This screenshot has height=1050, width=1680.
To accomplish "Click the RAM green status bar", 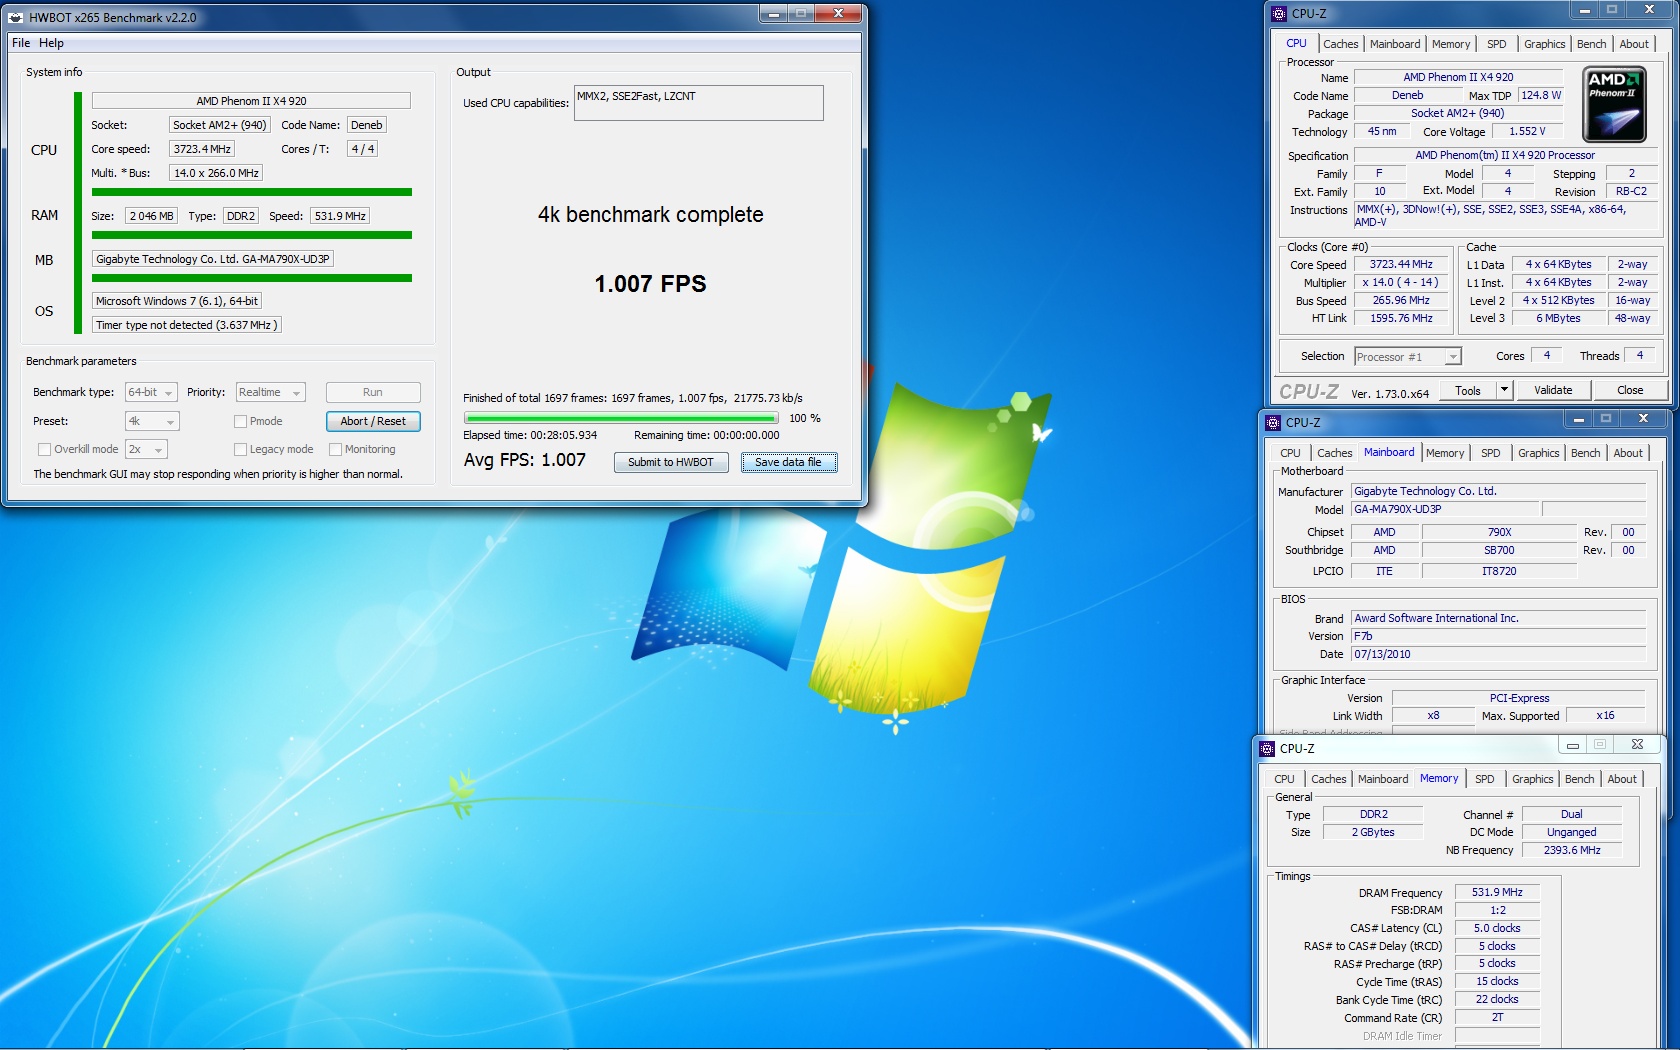I will click(x=252, y=235).
